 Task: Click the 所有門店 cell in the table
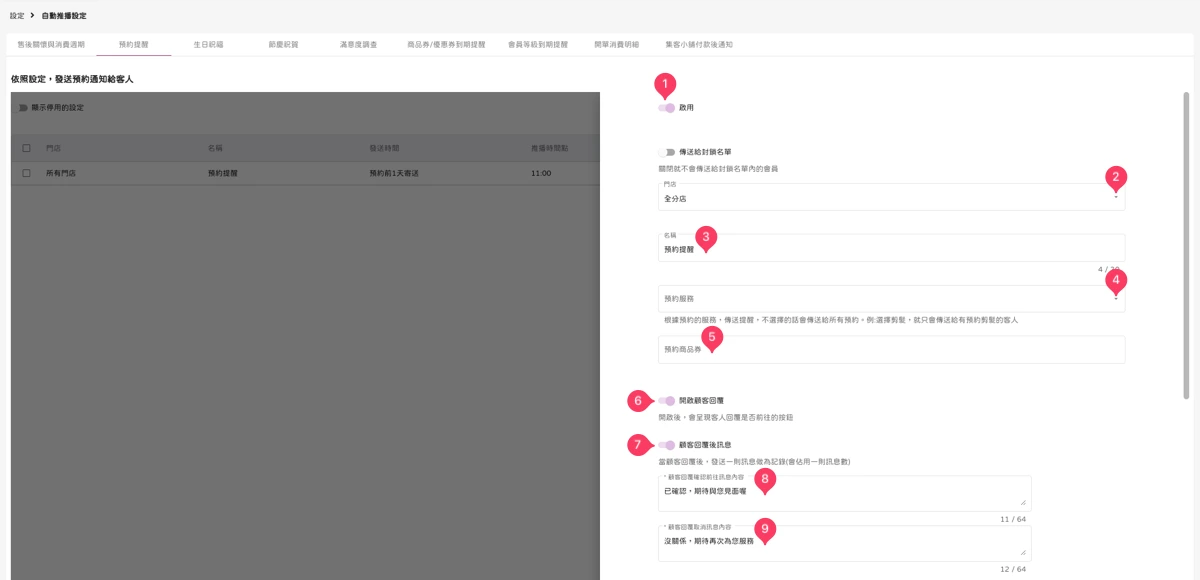61,174
